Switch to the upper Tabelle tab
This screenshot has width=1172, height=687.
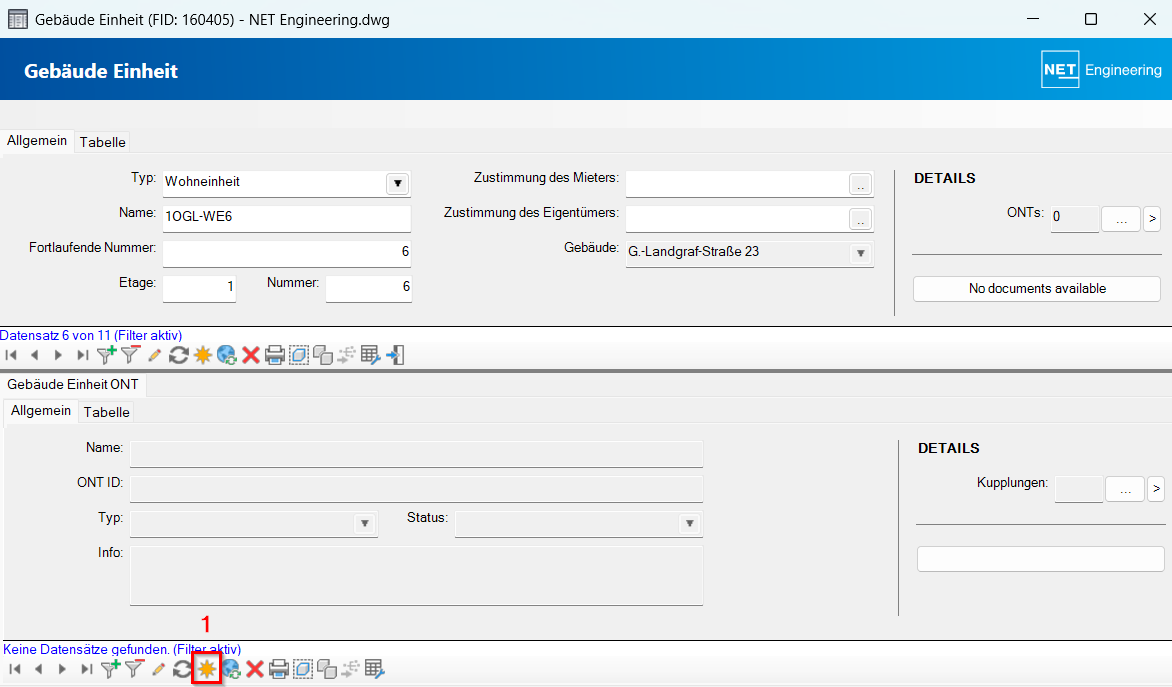point(103,142)
